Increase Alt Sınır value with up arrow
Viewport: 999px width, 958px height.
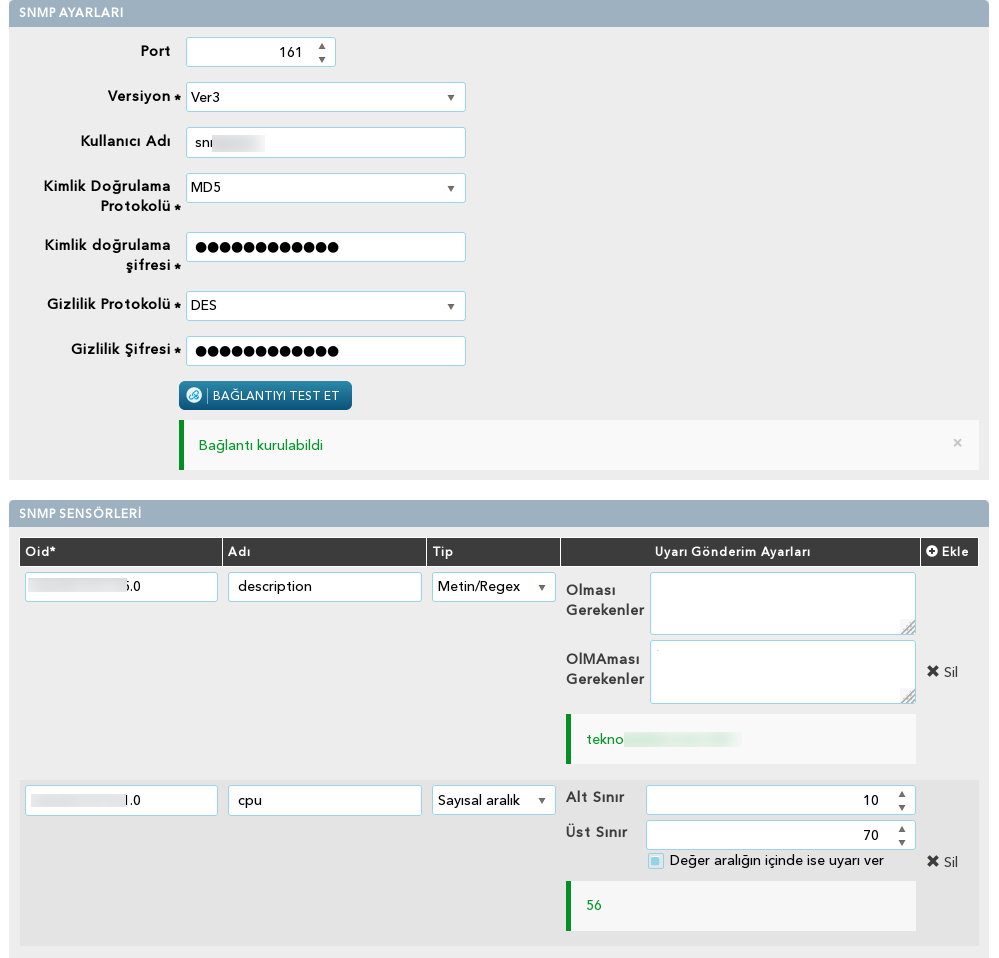(902, 794)
